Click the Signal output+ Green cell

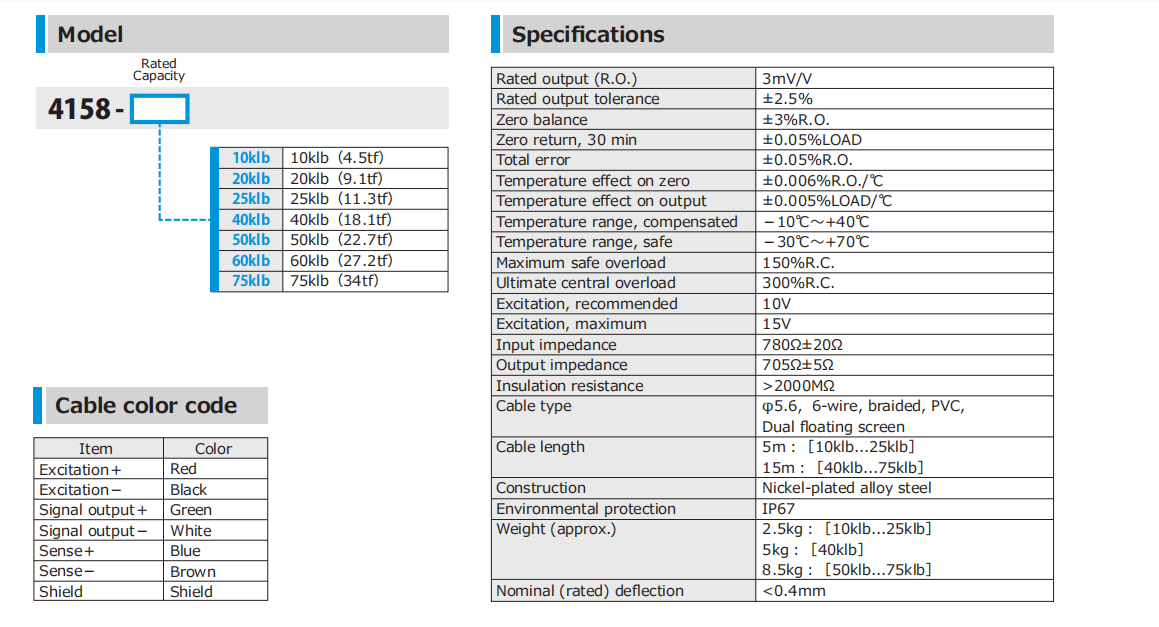click(215, 510)
